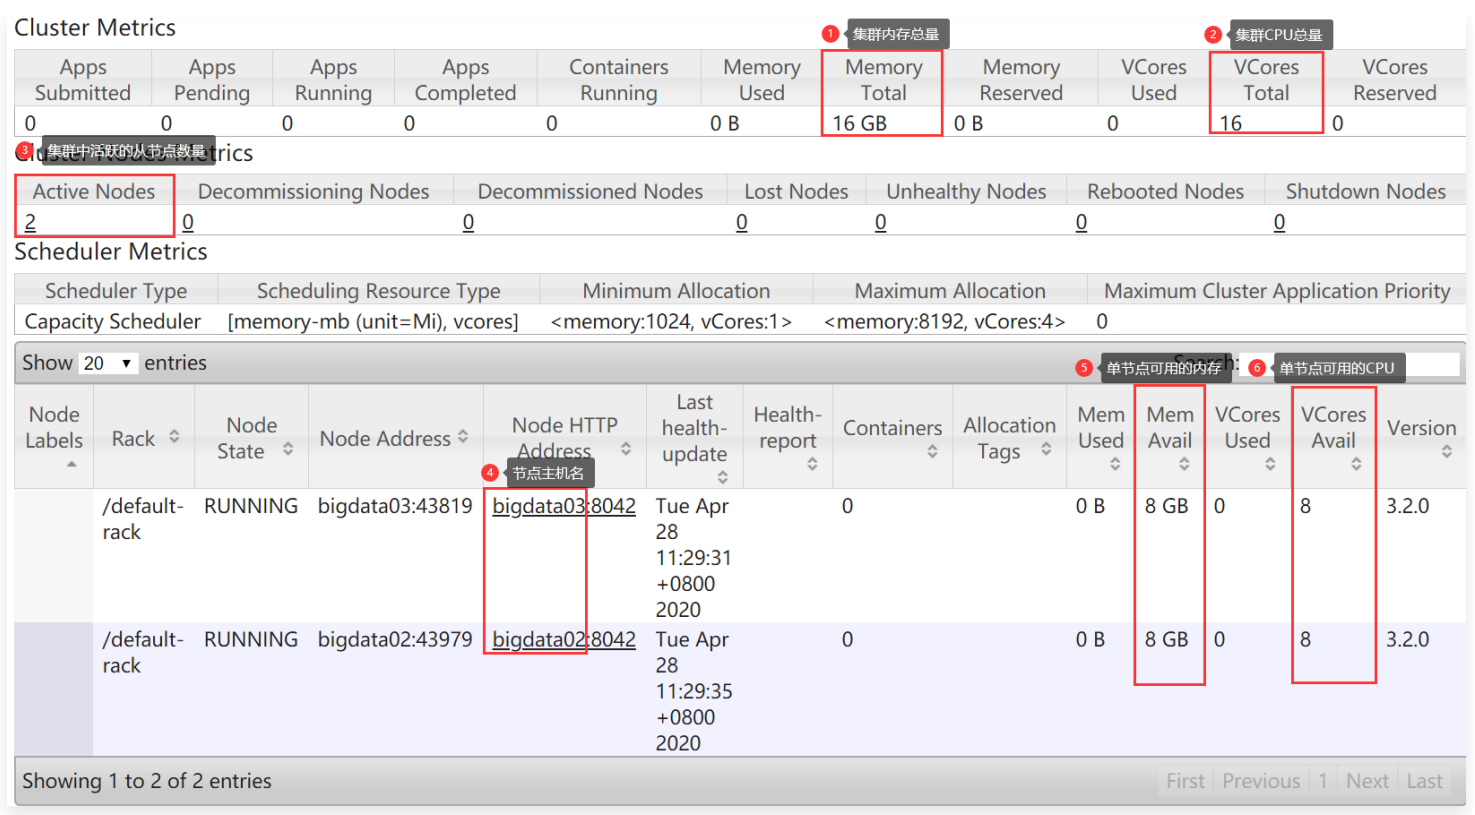1475x815 pixels.
Task: Select the Maximum Allocation memory:8192 value
Action: (945, 322)
